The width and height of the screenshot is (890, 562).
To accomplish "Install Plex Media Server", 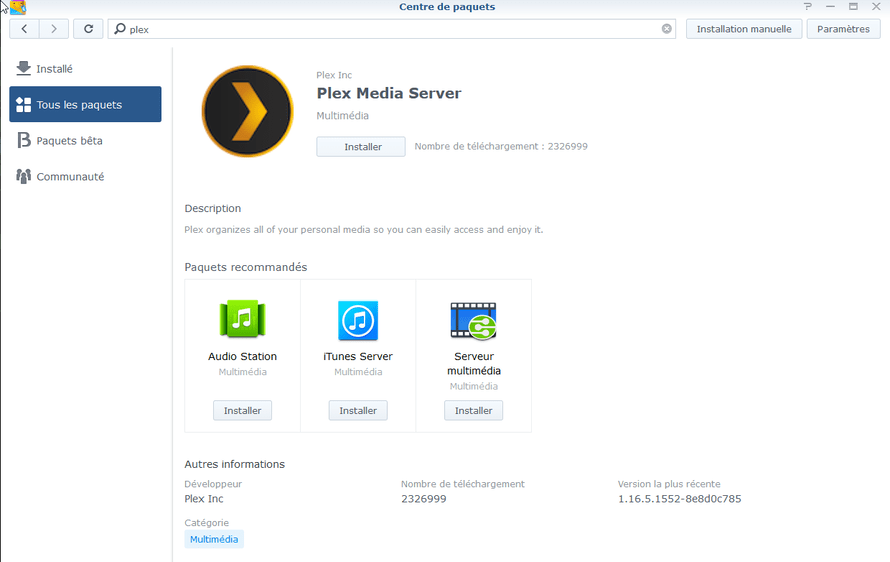I will (361, 146).
